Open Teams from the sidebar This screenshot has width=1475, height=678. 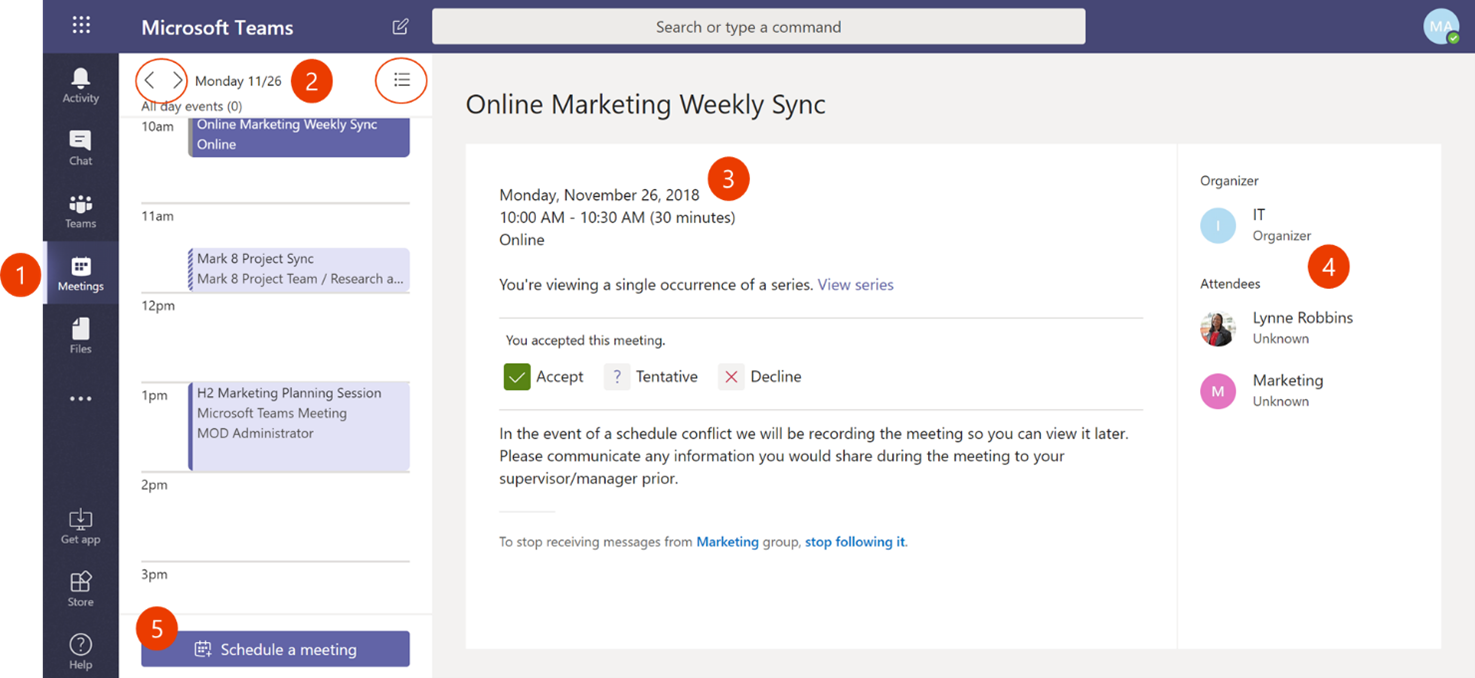[81, 211]
